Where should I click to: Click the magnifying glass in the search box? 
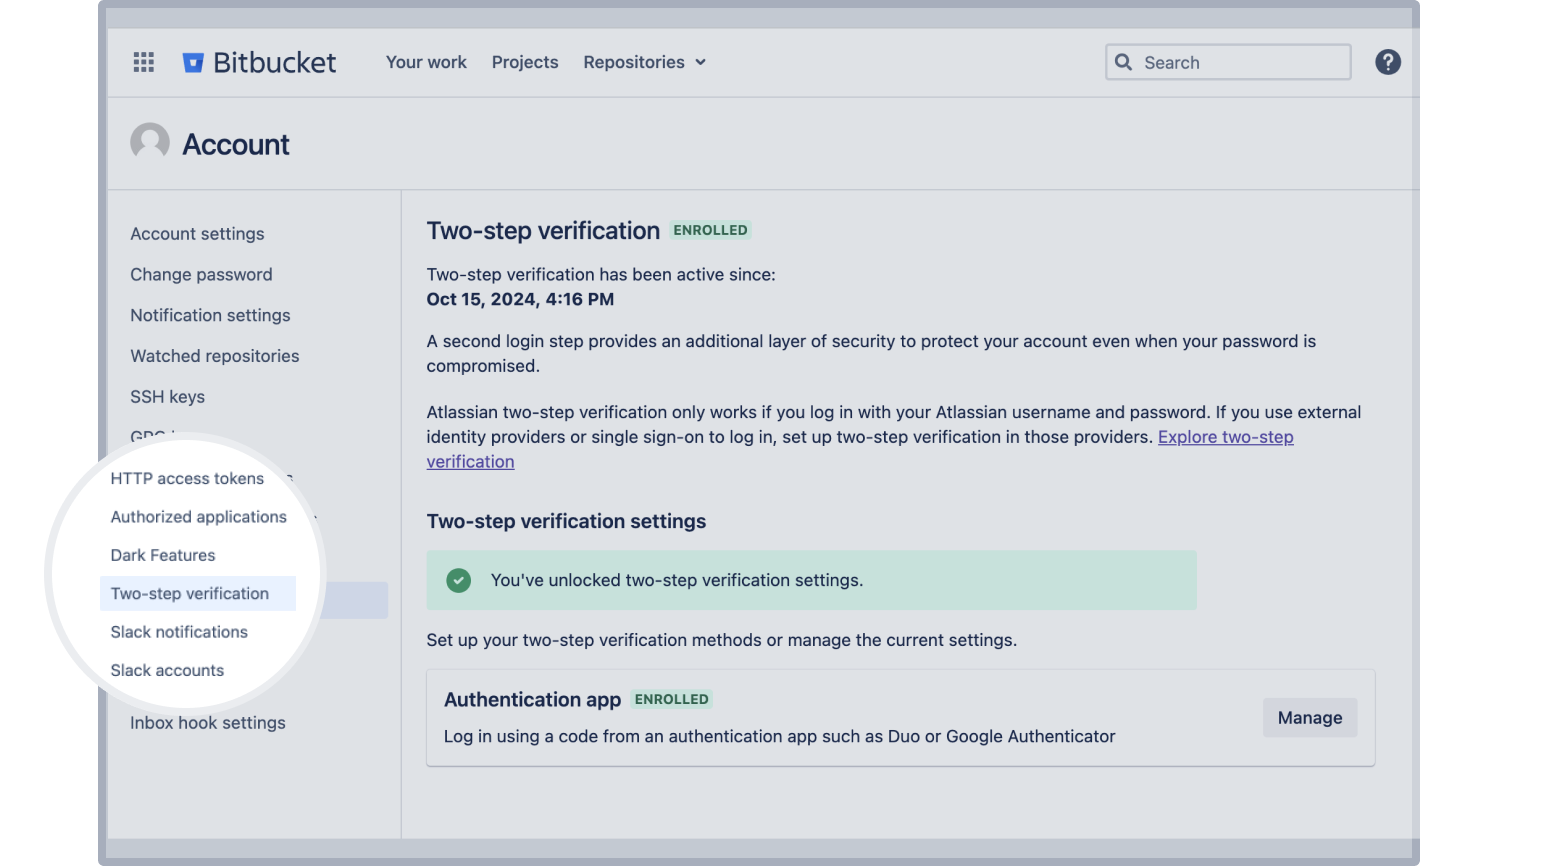point(1123,62)
